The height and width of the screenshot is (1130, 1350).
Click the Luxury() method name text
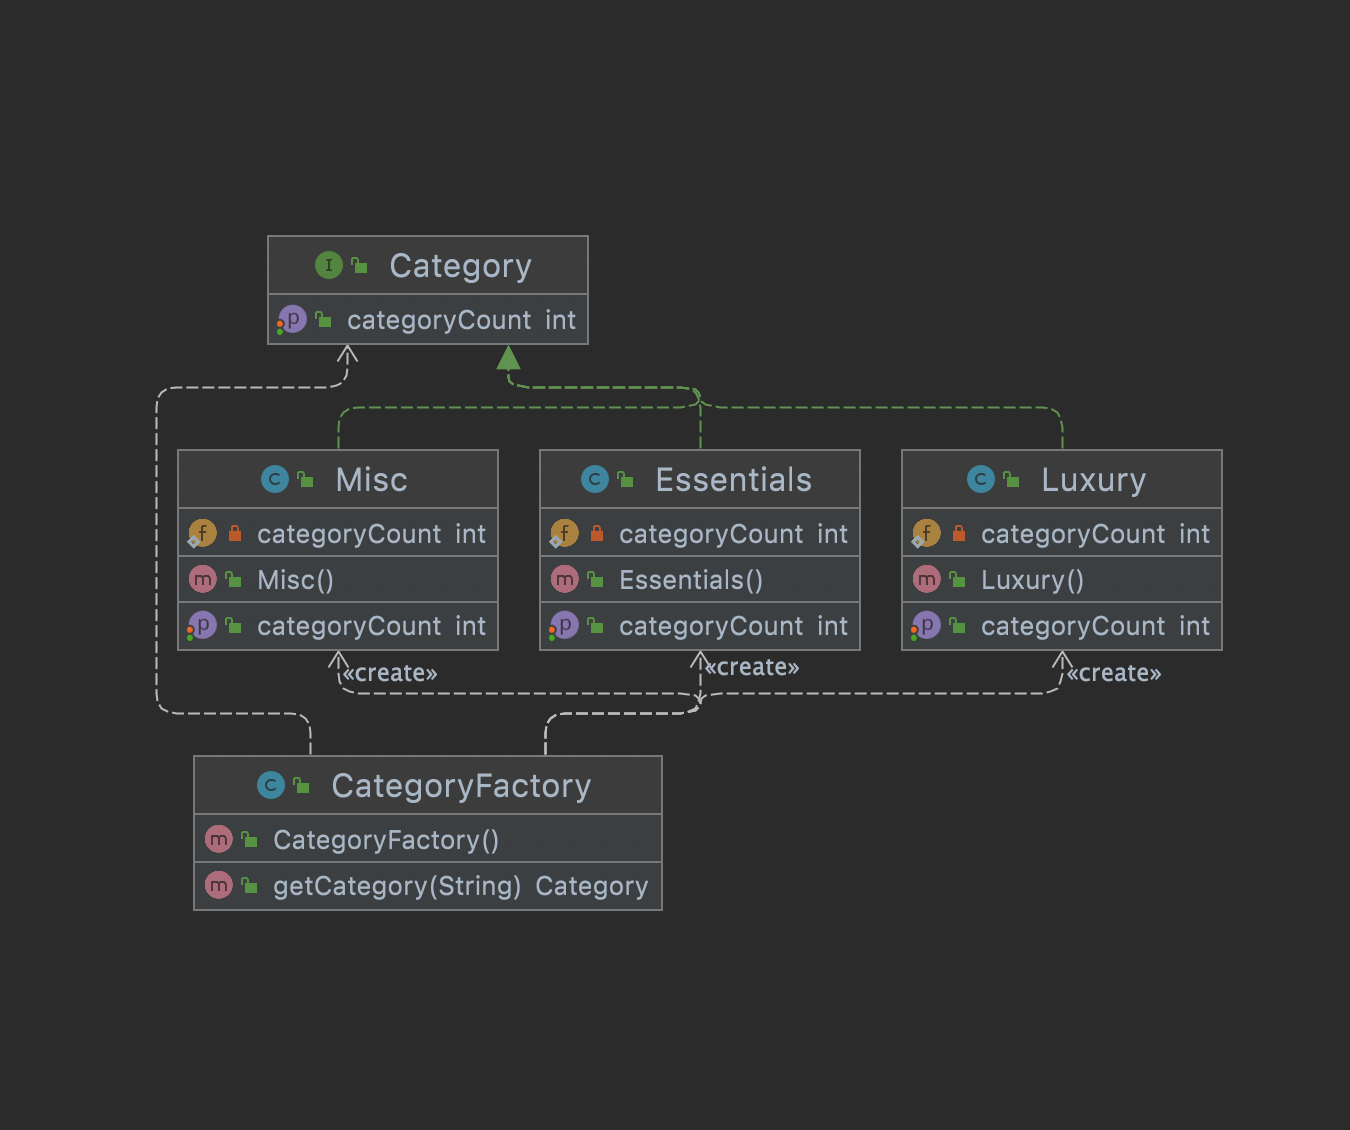point(1032,579)
